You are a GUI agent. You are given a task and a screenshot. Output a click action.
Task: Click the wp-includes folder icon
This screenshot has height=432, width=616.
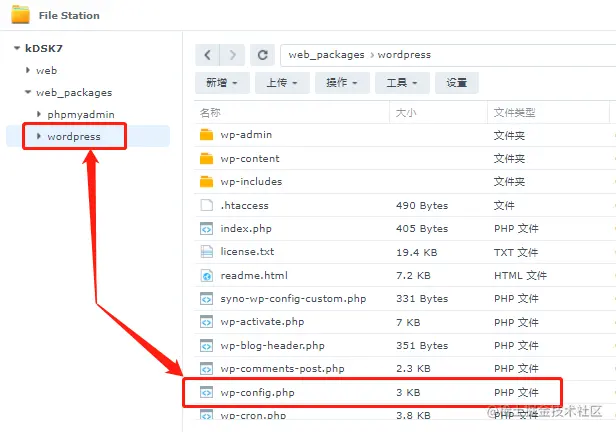206,181
